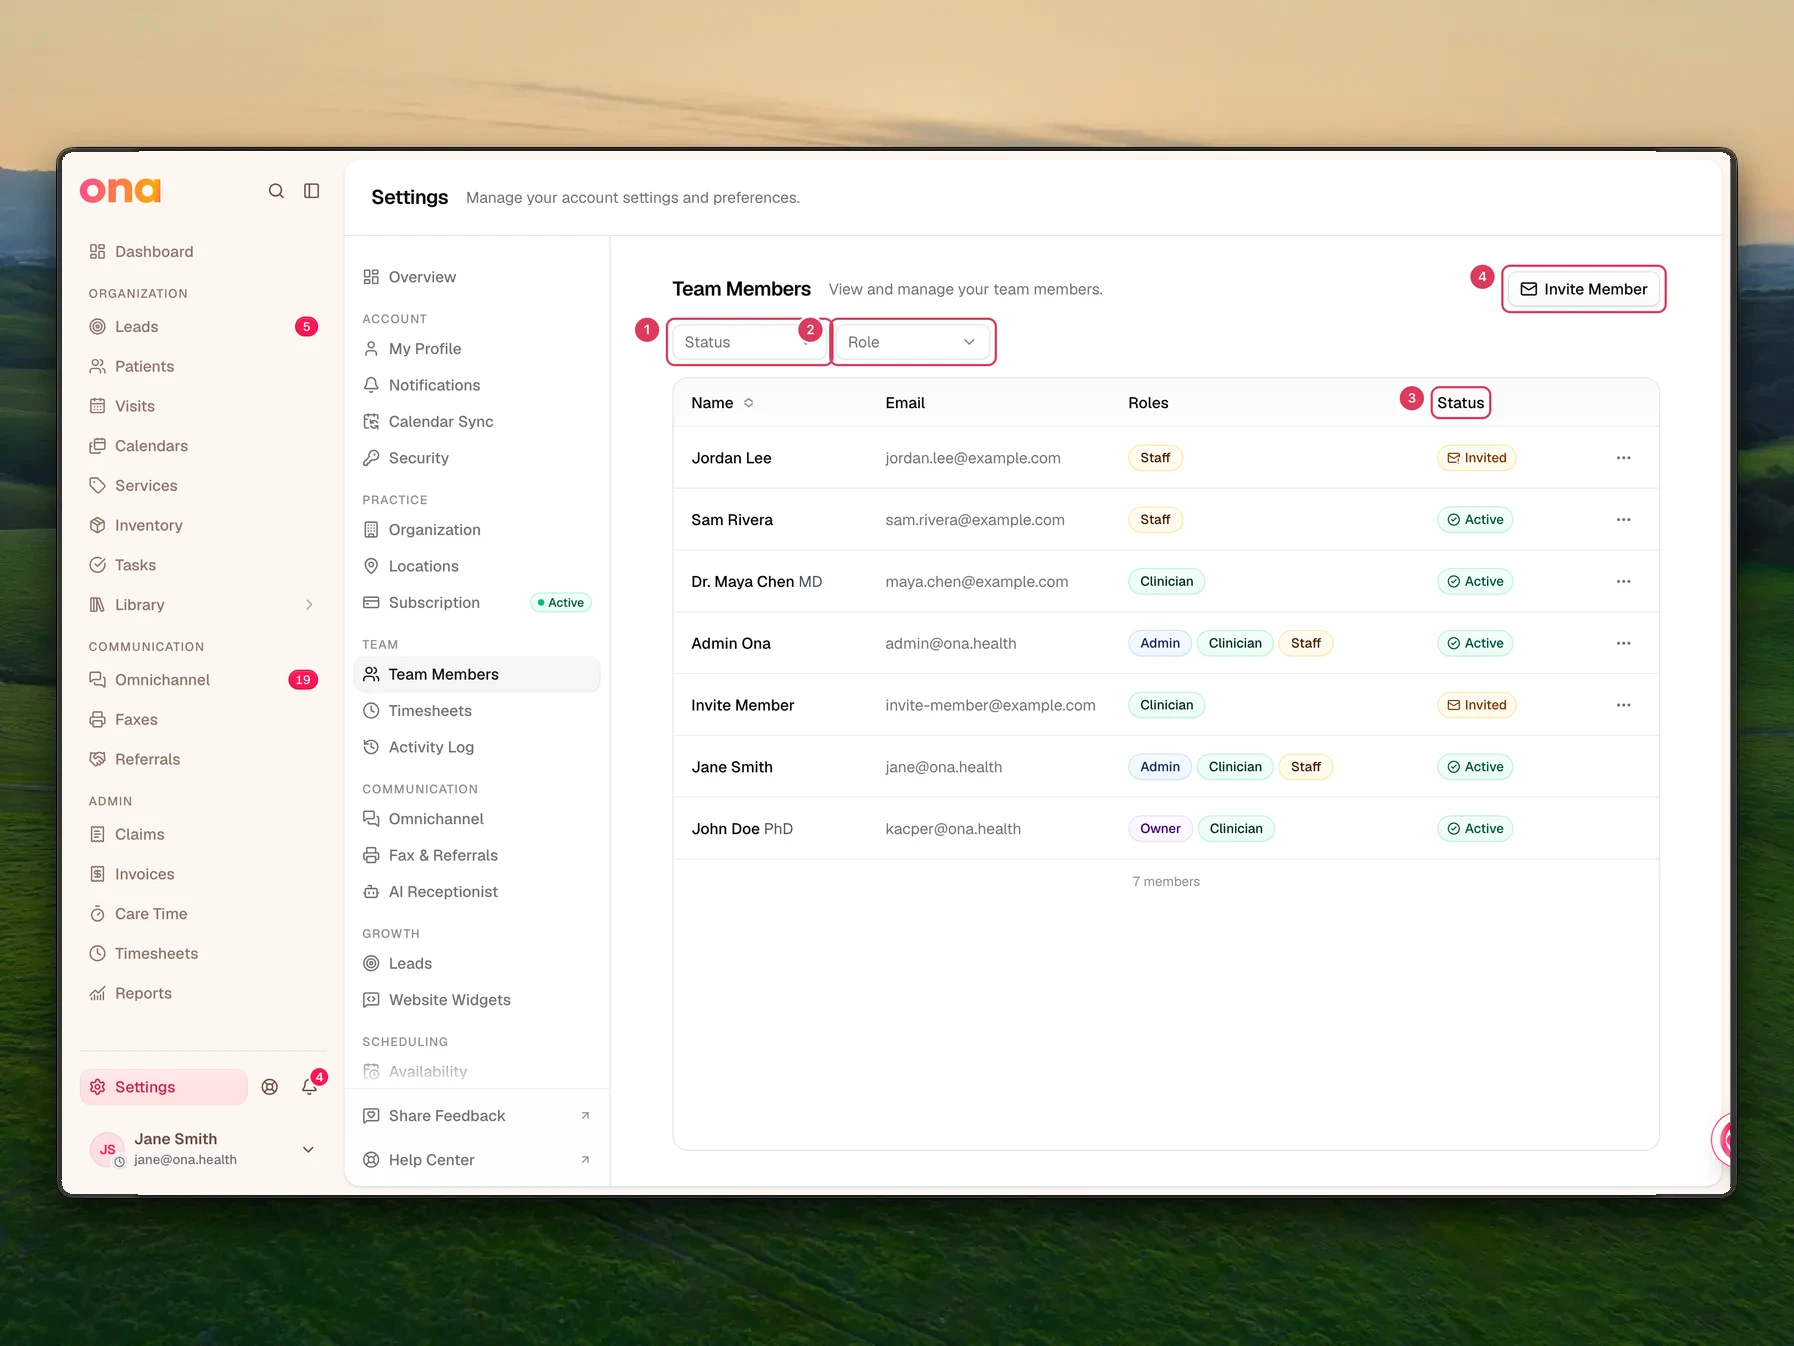Click Share Feedback external link arrow

point(585,1116)
